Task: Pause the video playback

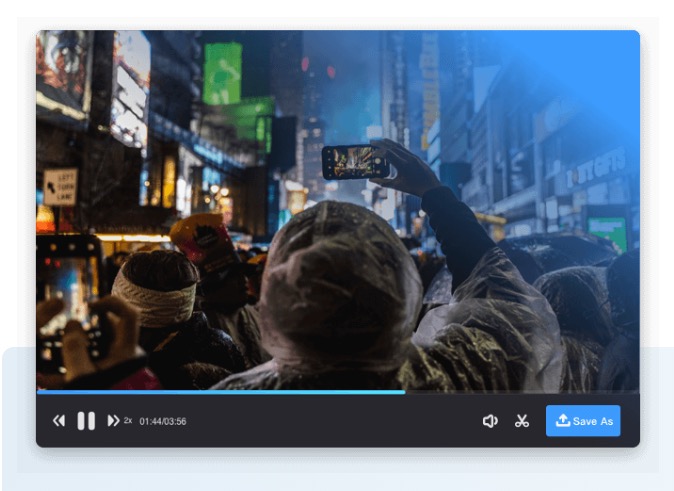Action: pos(86,421)
